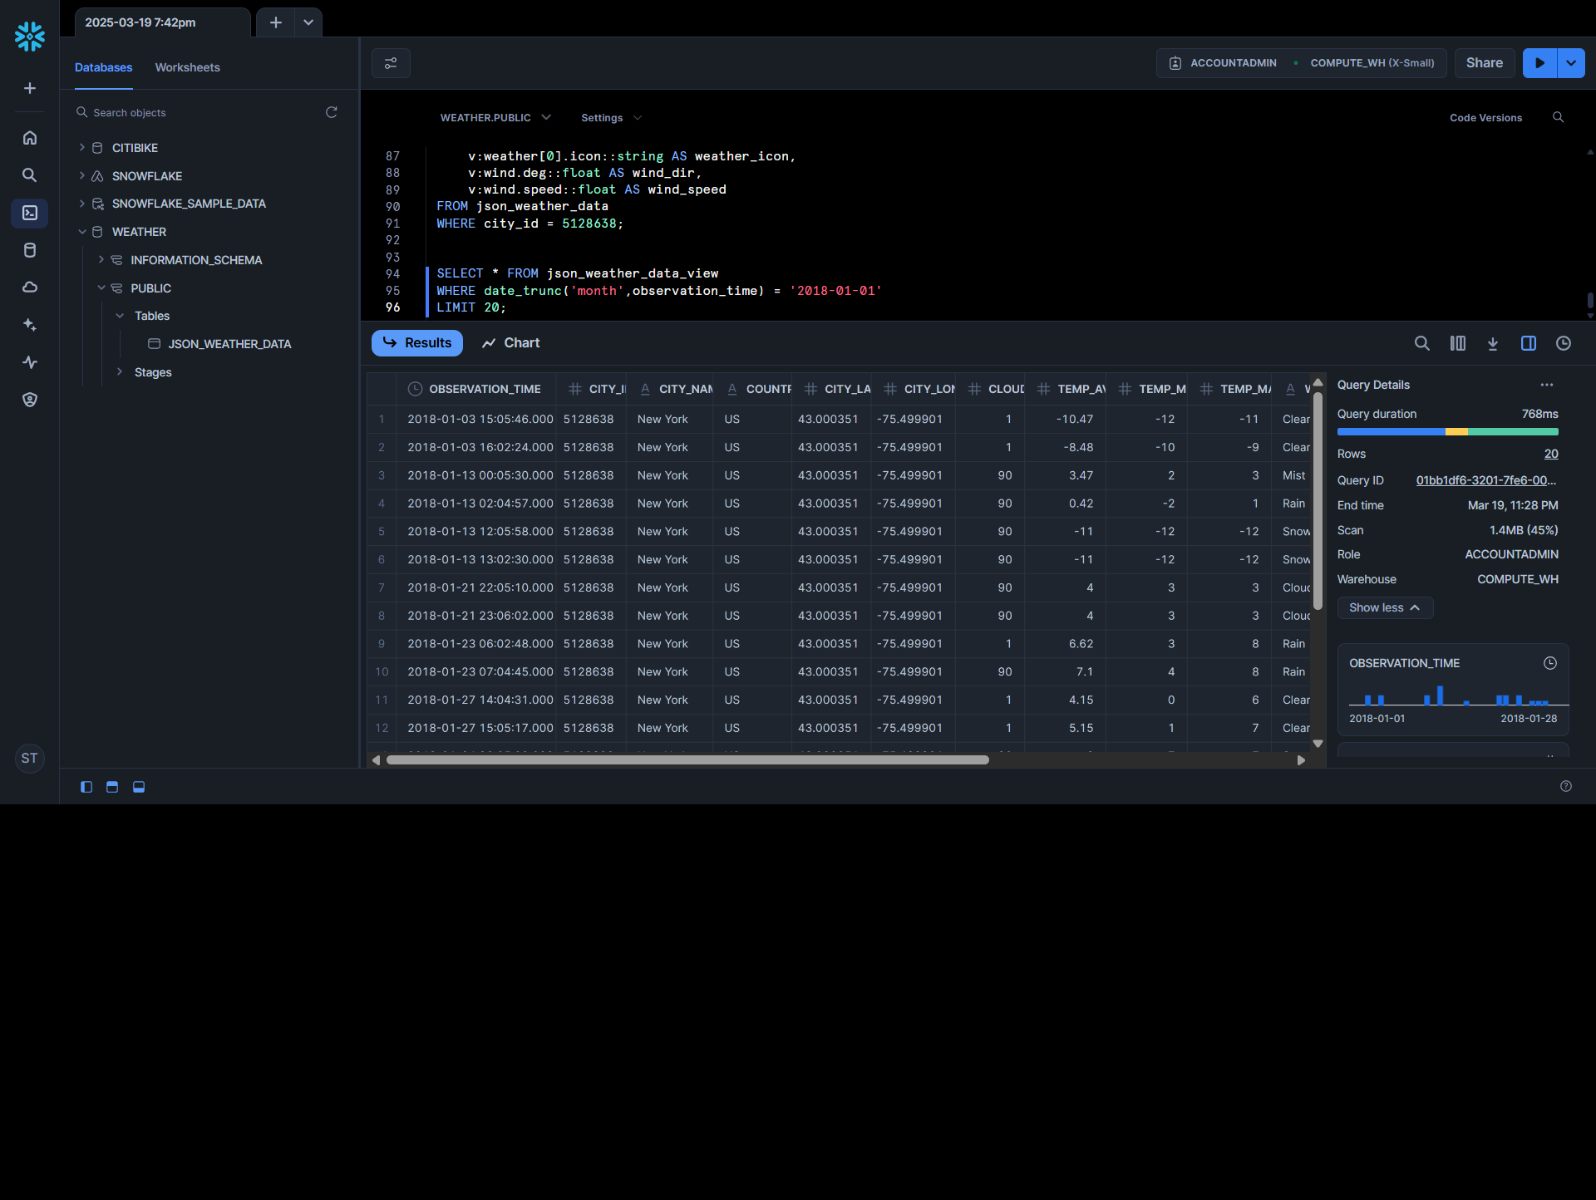Open the worksheet filter settings icon
This screenshot has width=1596, height=1200.
point(391,63)
